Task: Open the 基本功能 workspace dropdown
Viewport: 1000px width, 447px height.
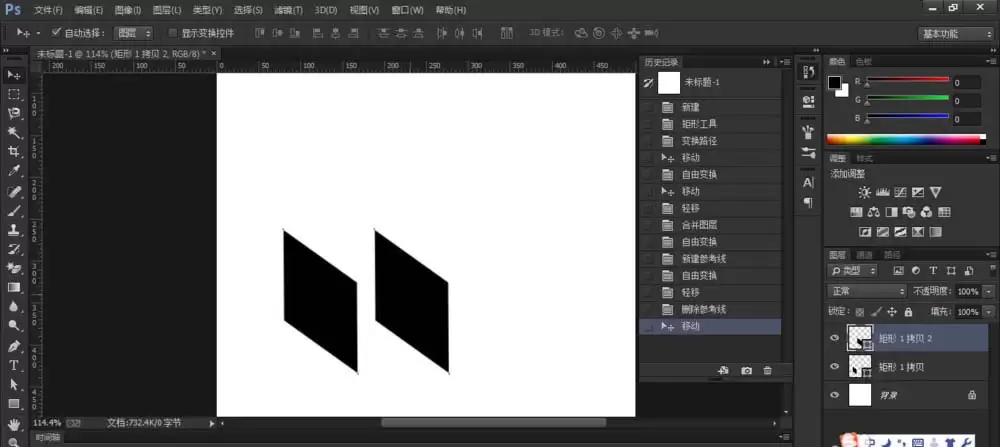Action: click(956, 34)
